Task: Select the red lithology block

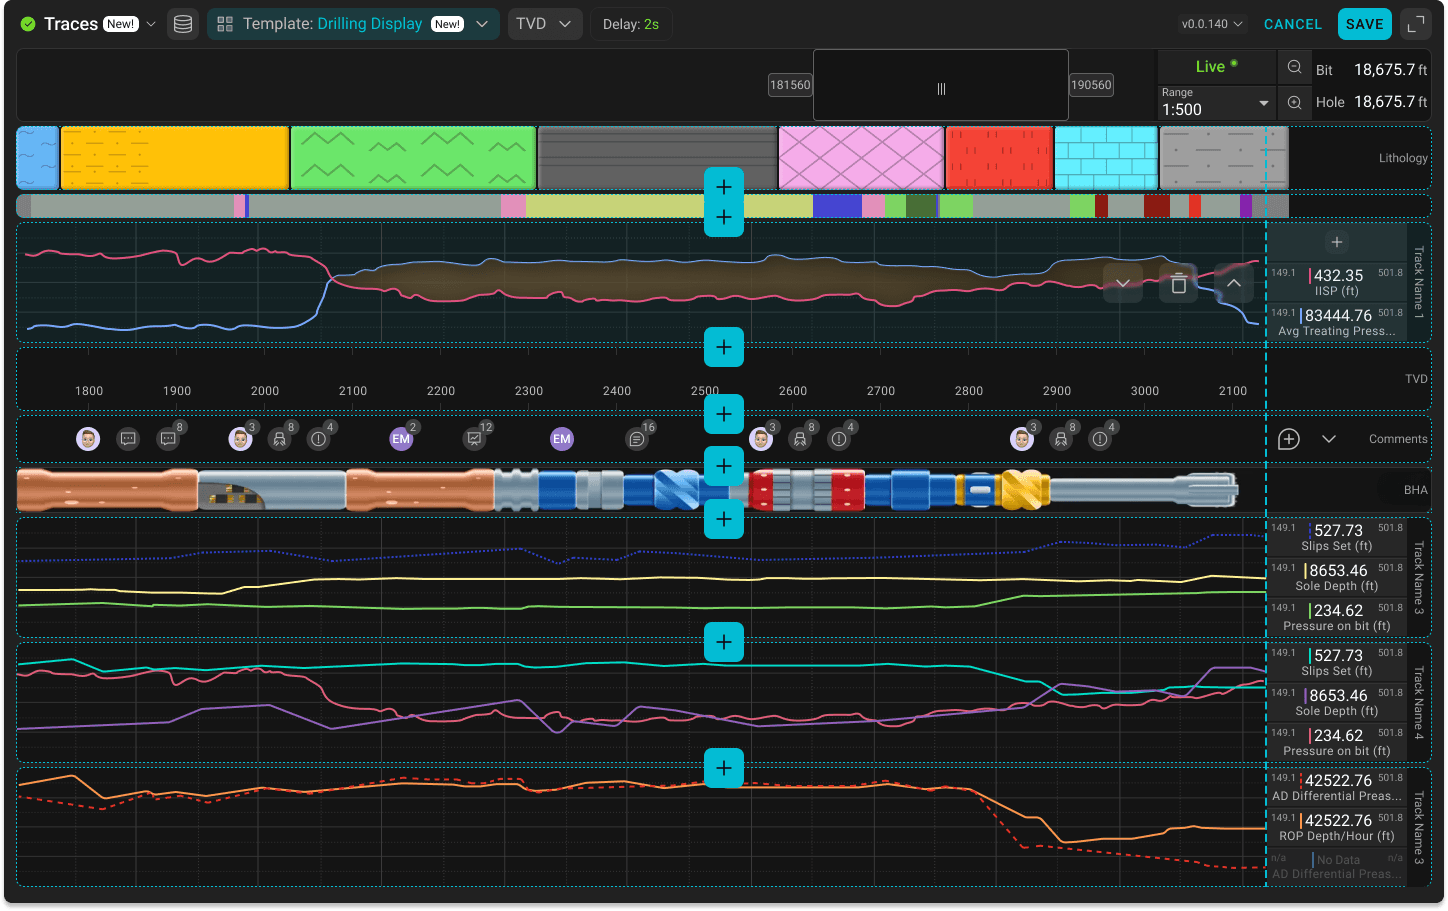Action: pos(999,158)
